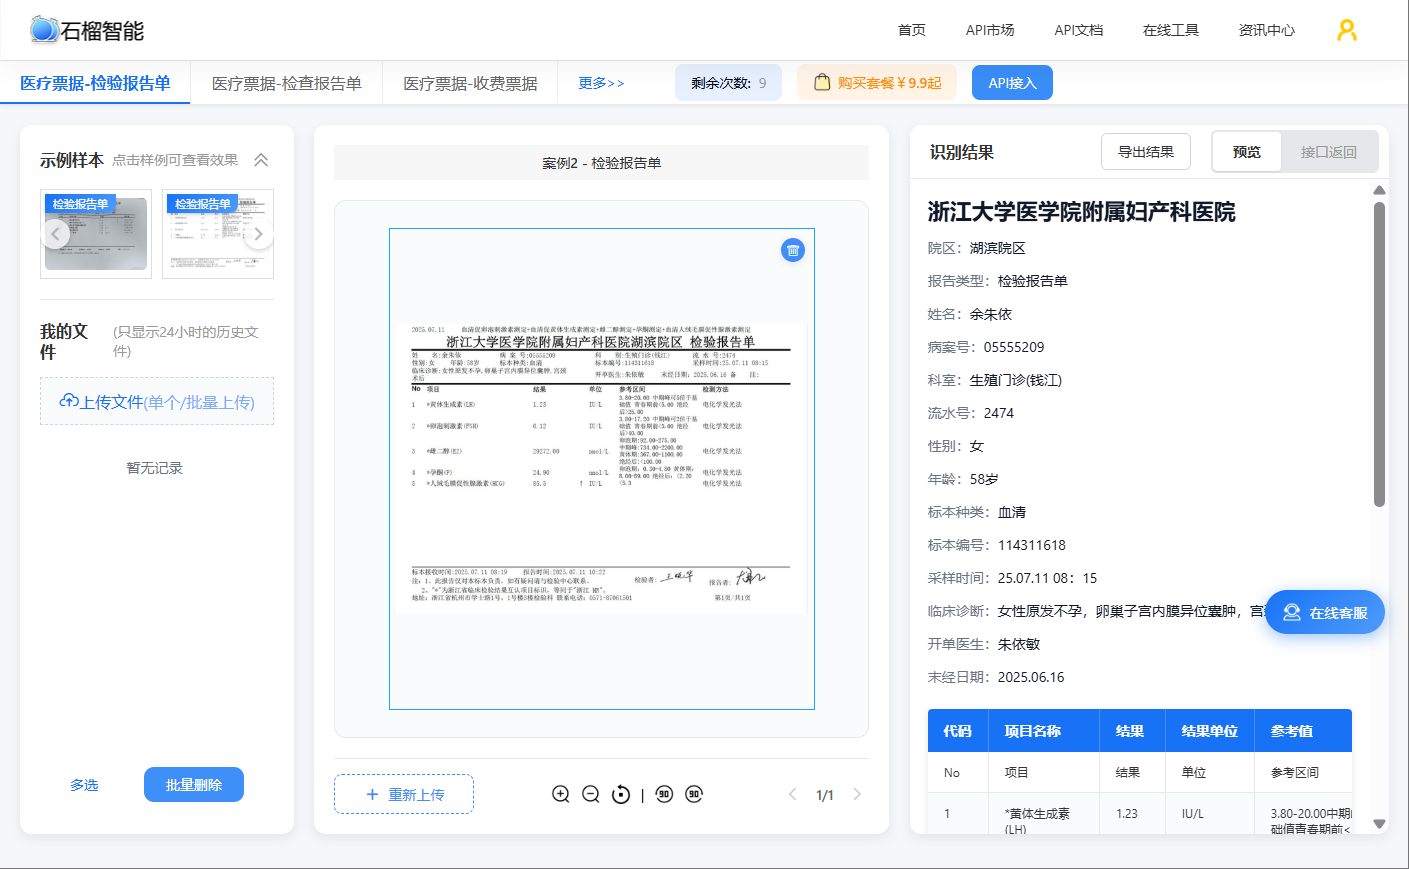Click the 标本编号 value 114311618
1409x869 pixels.
coord(1032,545)
